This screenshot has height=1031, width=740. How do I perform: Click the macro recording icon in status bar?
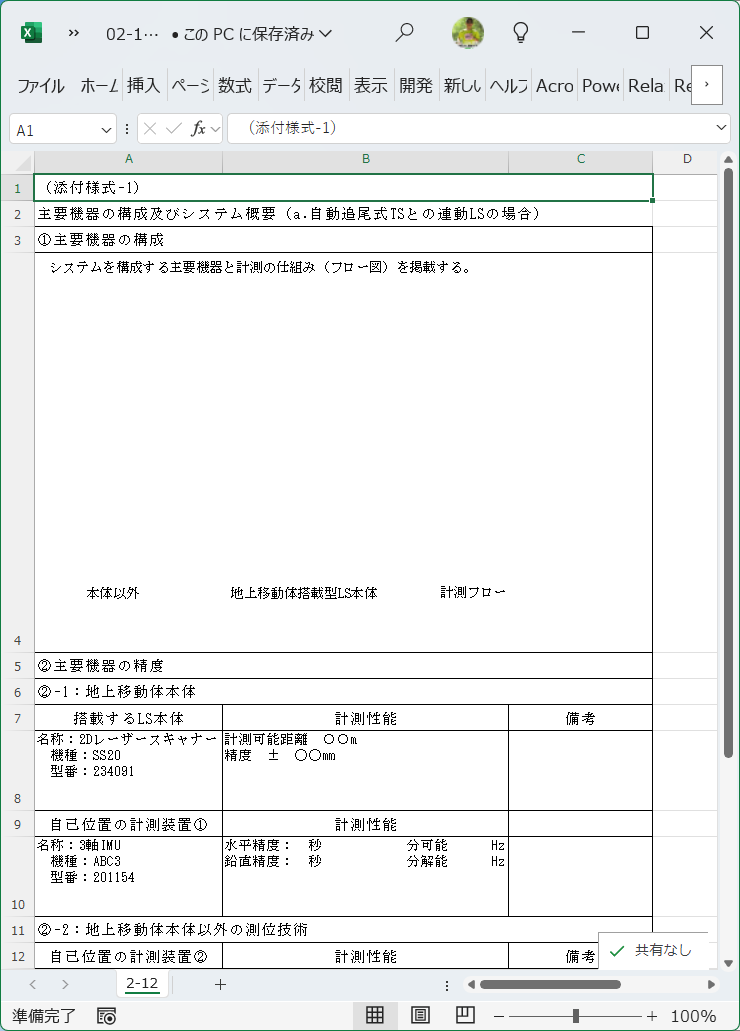(107, 1016)
